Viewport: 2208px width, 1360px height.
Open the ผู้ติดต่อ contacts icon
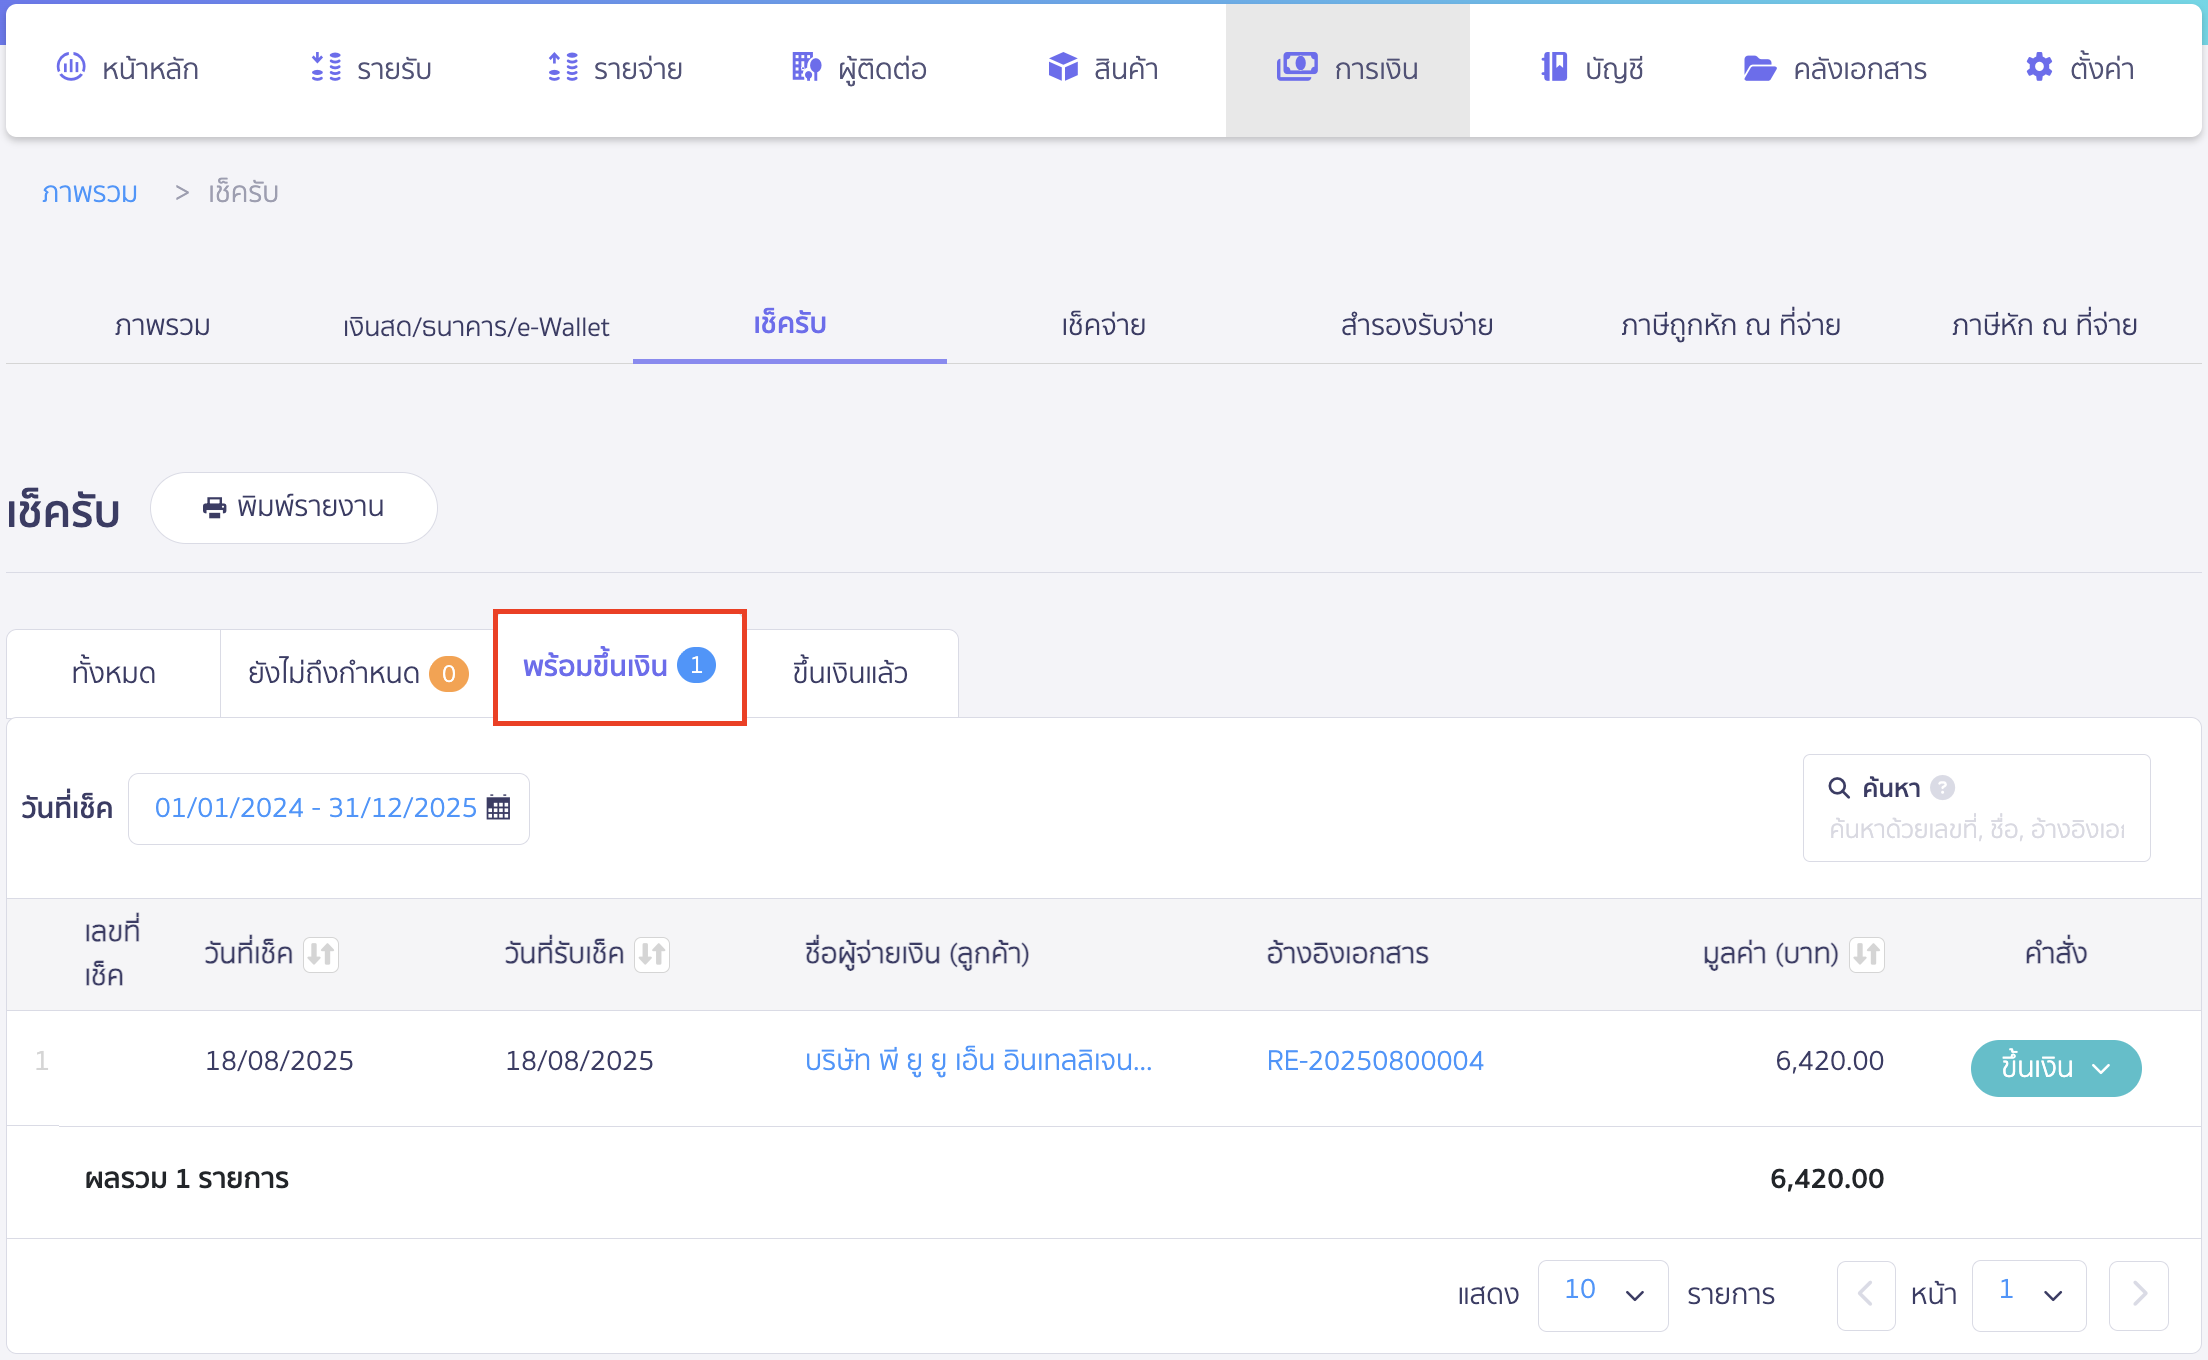tap(805, 68)
